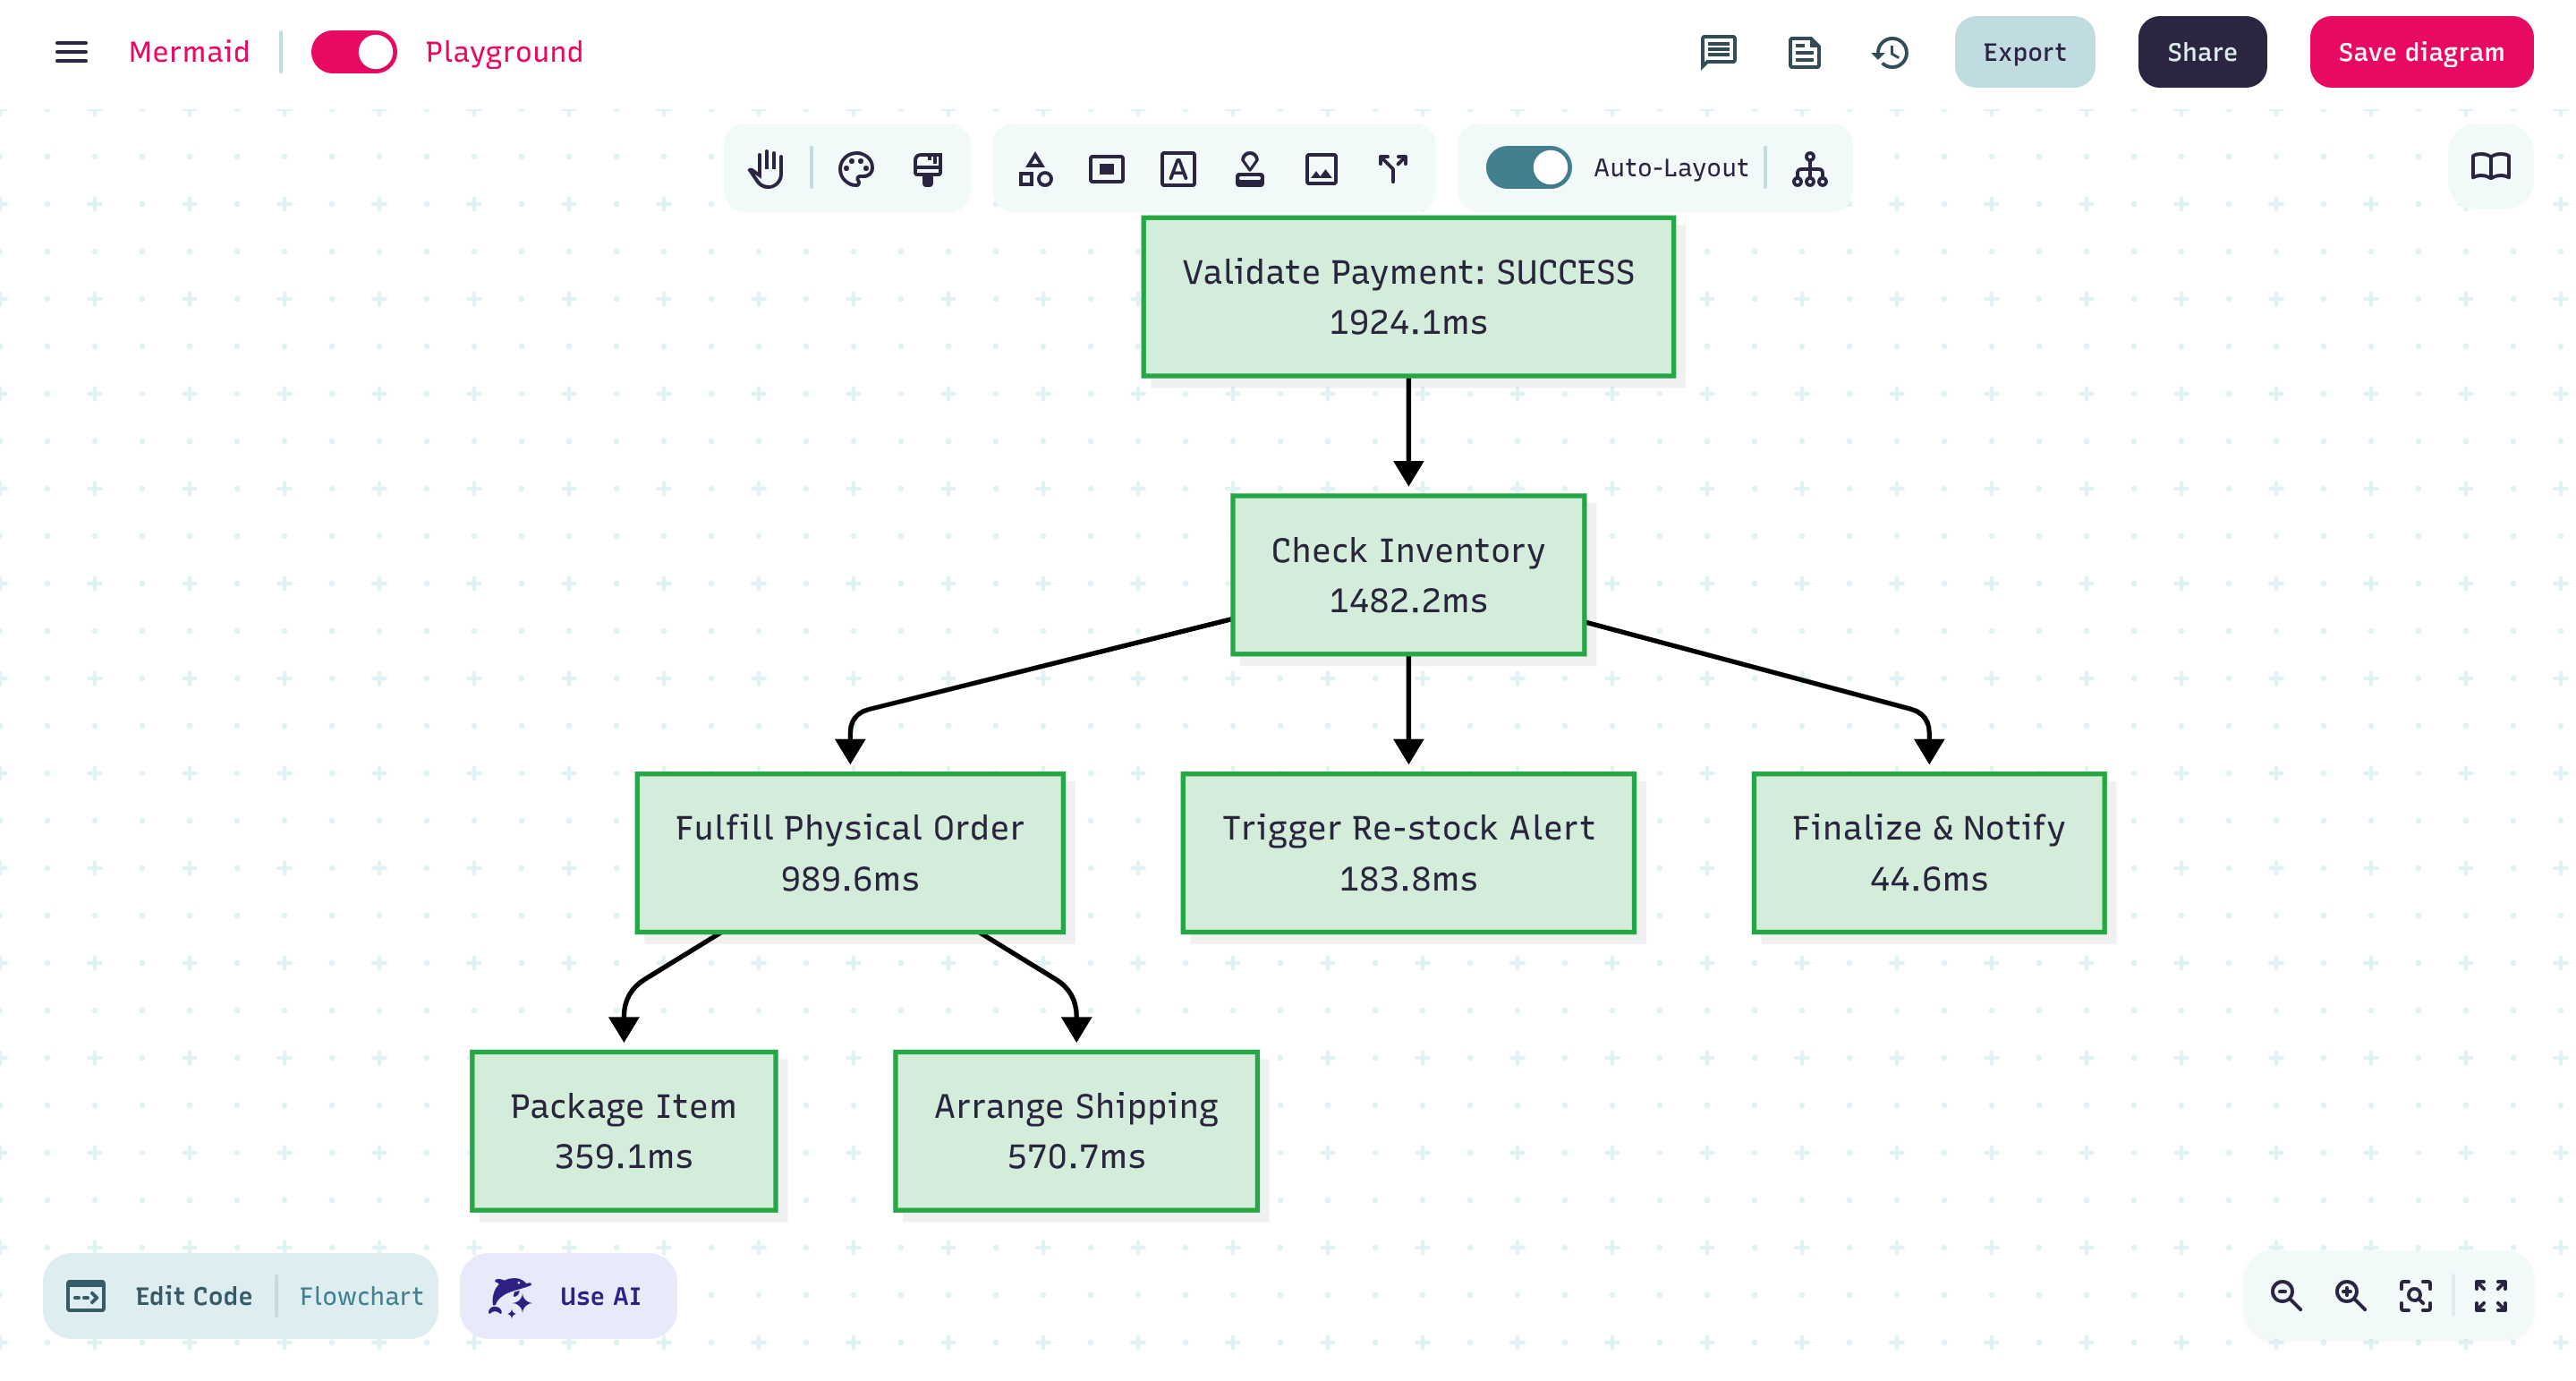Screen dimensions: 2576x1381
Task: Open the hamburger main menu
Action: 71,52
